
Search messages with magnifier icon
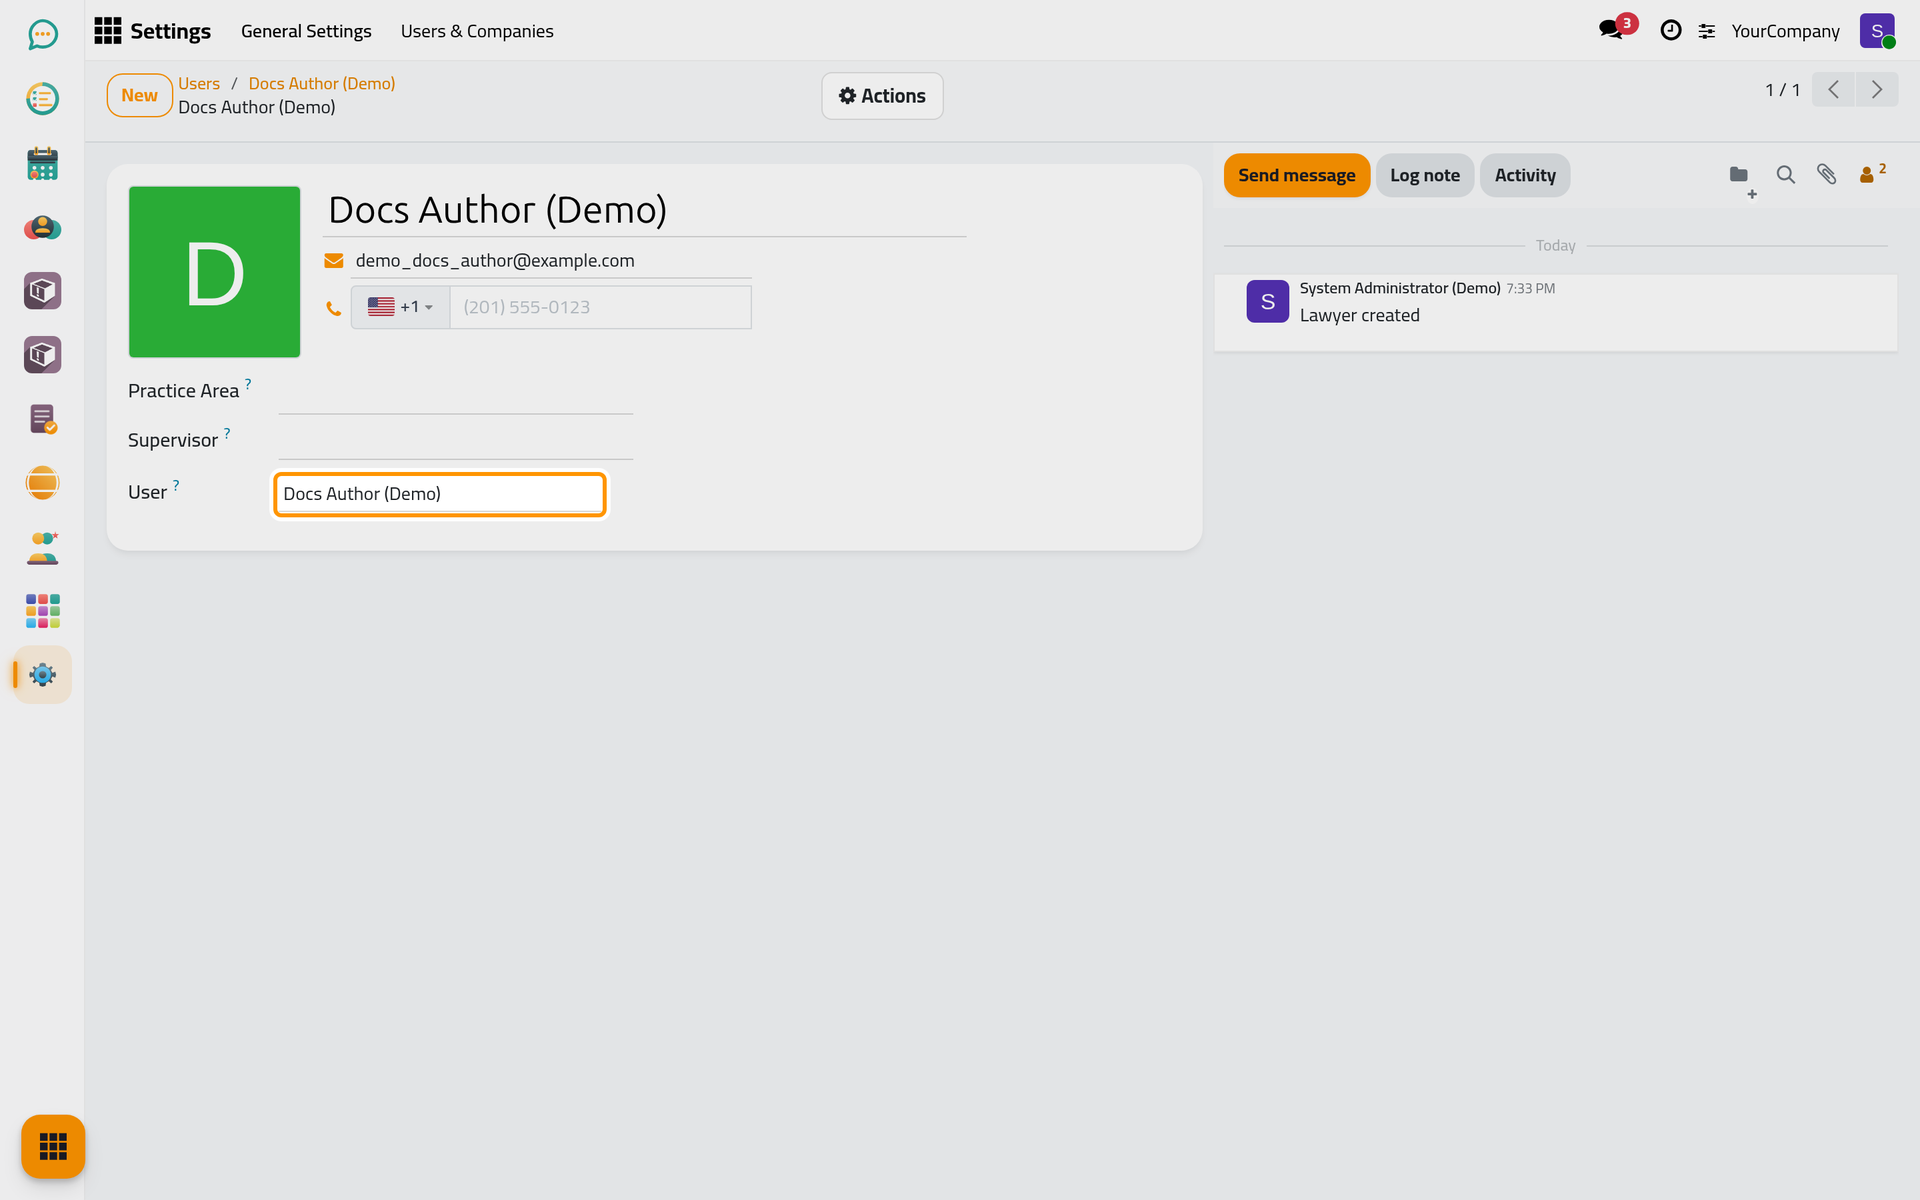(x=1785, y=175)
